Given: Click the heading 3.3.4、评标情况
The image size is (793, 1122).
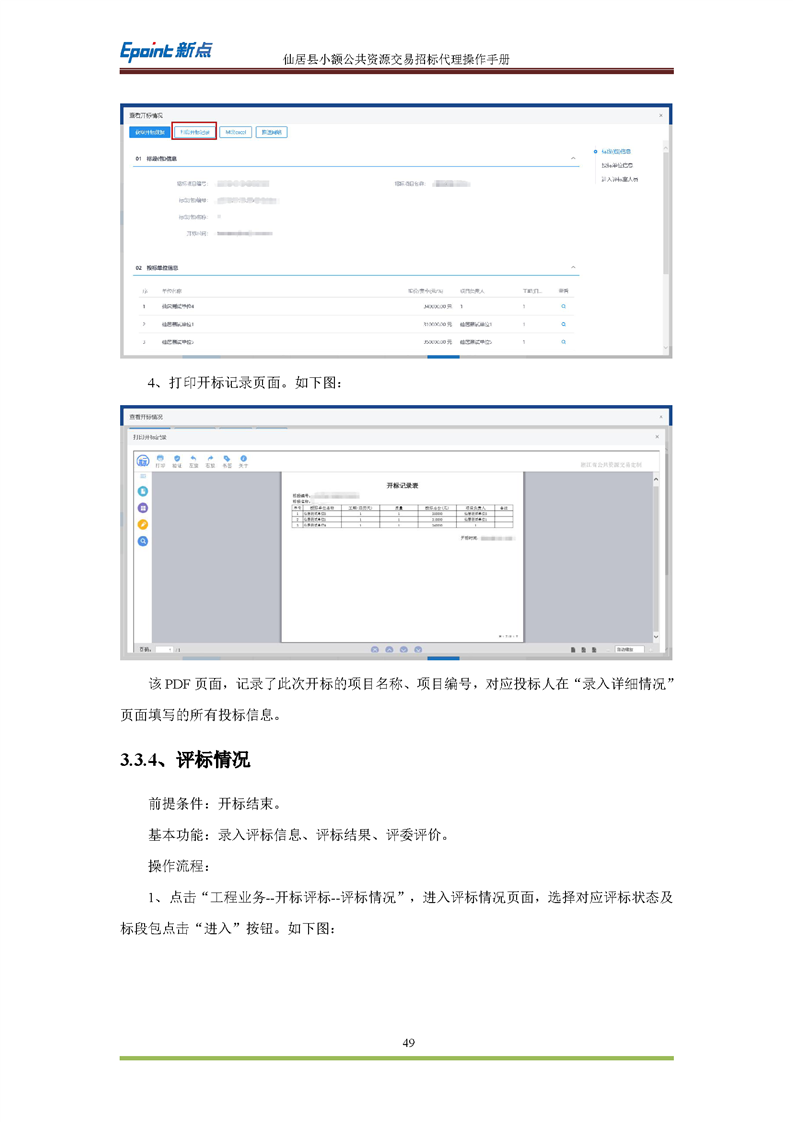Looking at the screenshot, I should click(185, 760).
